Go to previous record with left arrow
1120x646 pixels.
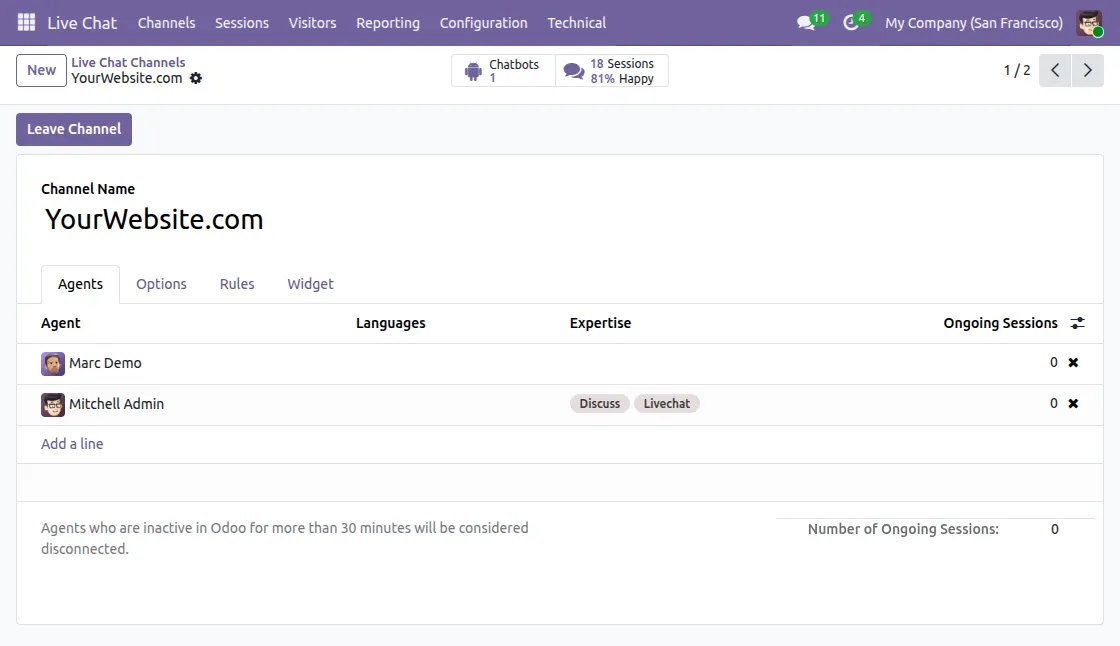1055,70
